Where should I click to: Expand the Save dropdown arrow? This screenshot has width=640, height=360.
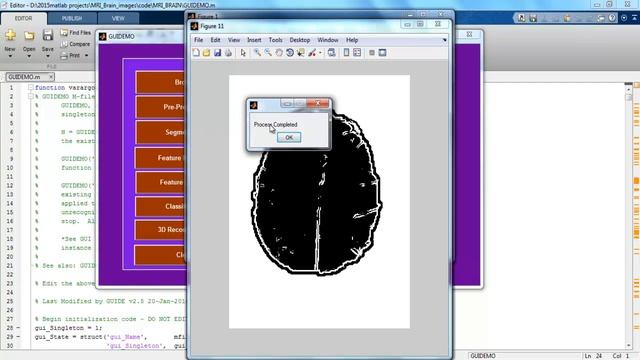click(x=48, y=56)
